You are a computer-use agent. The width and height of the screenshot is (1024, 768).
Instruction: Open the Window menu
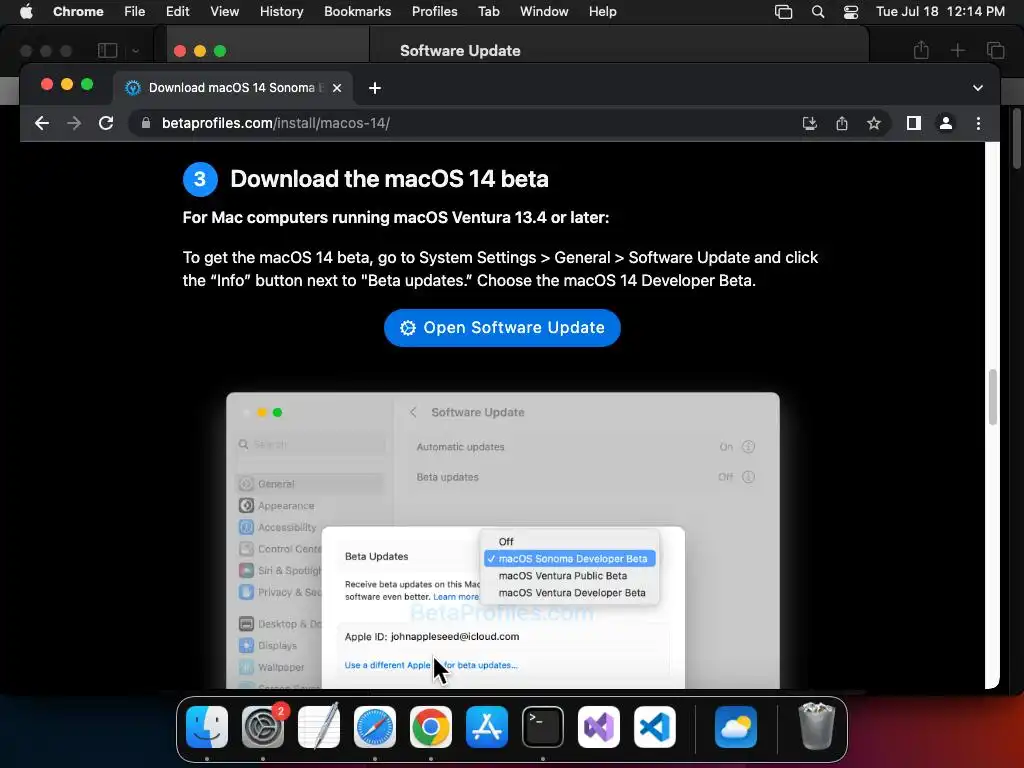[x=544, y=11]
